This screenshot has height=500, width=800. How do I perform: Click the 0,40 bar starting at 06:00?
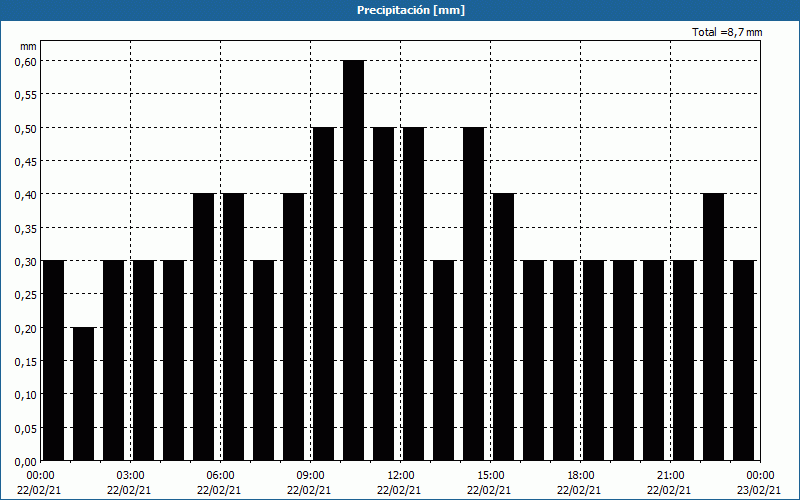(x=233, y=327)
